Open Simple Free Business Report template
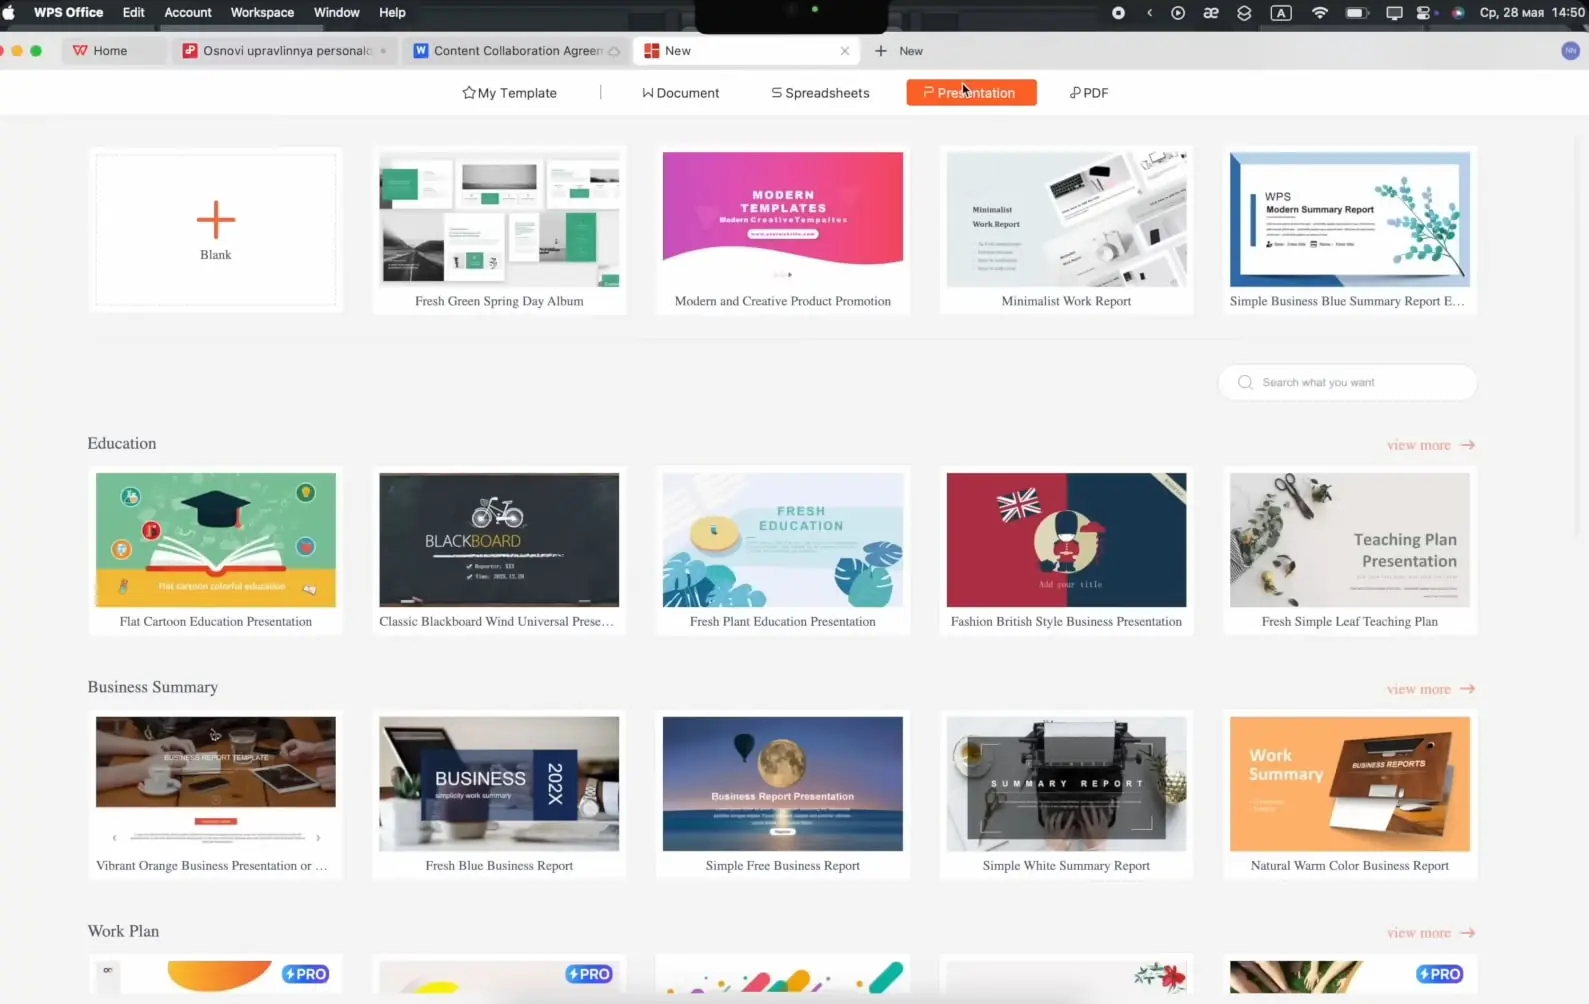This screenshot has width=1589, height=1004. [x=782, y=795]
